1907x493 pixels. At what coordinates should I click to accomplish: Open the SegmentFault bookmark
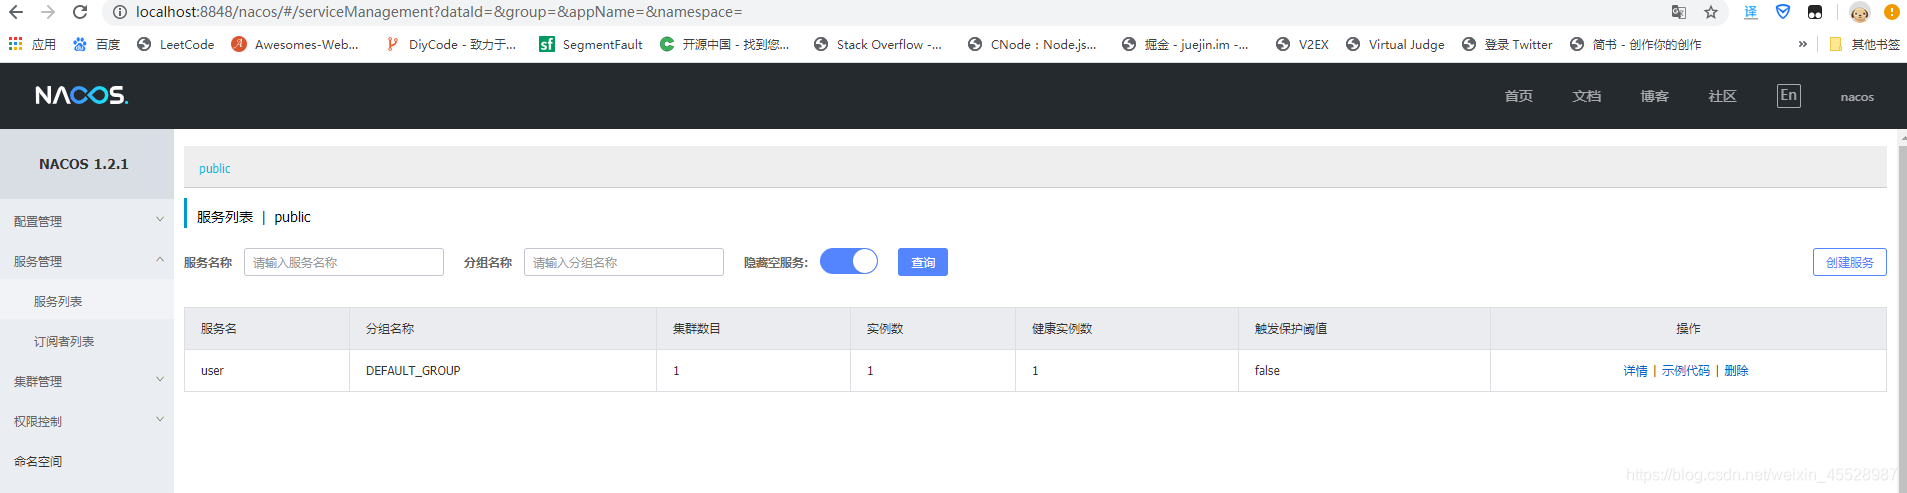(x=591, y=44)
